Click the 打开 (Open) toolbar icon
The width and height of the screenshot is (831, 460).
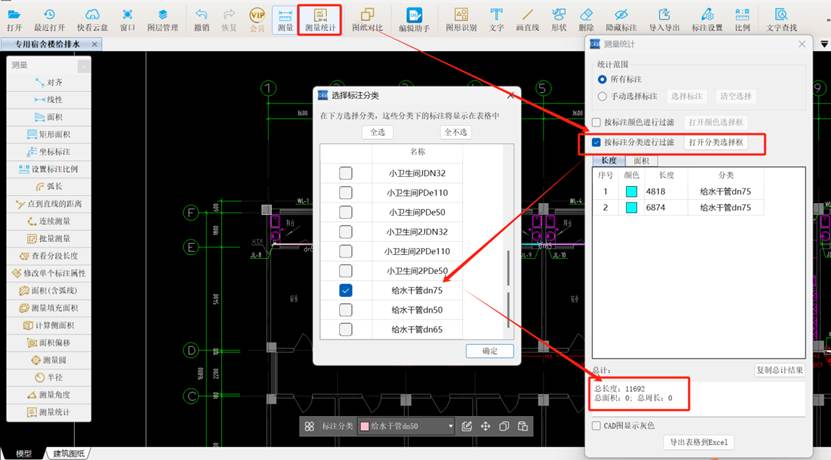click(x=14, y=20)
